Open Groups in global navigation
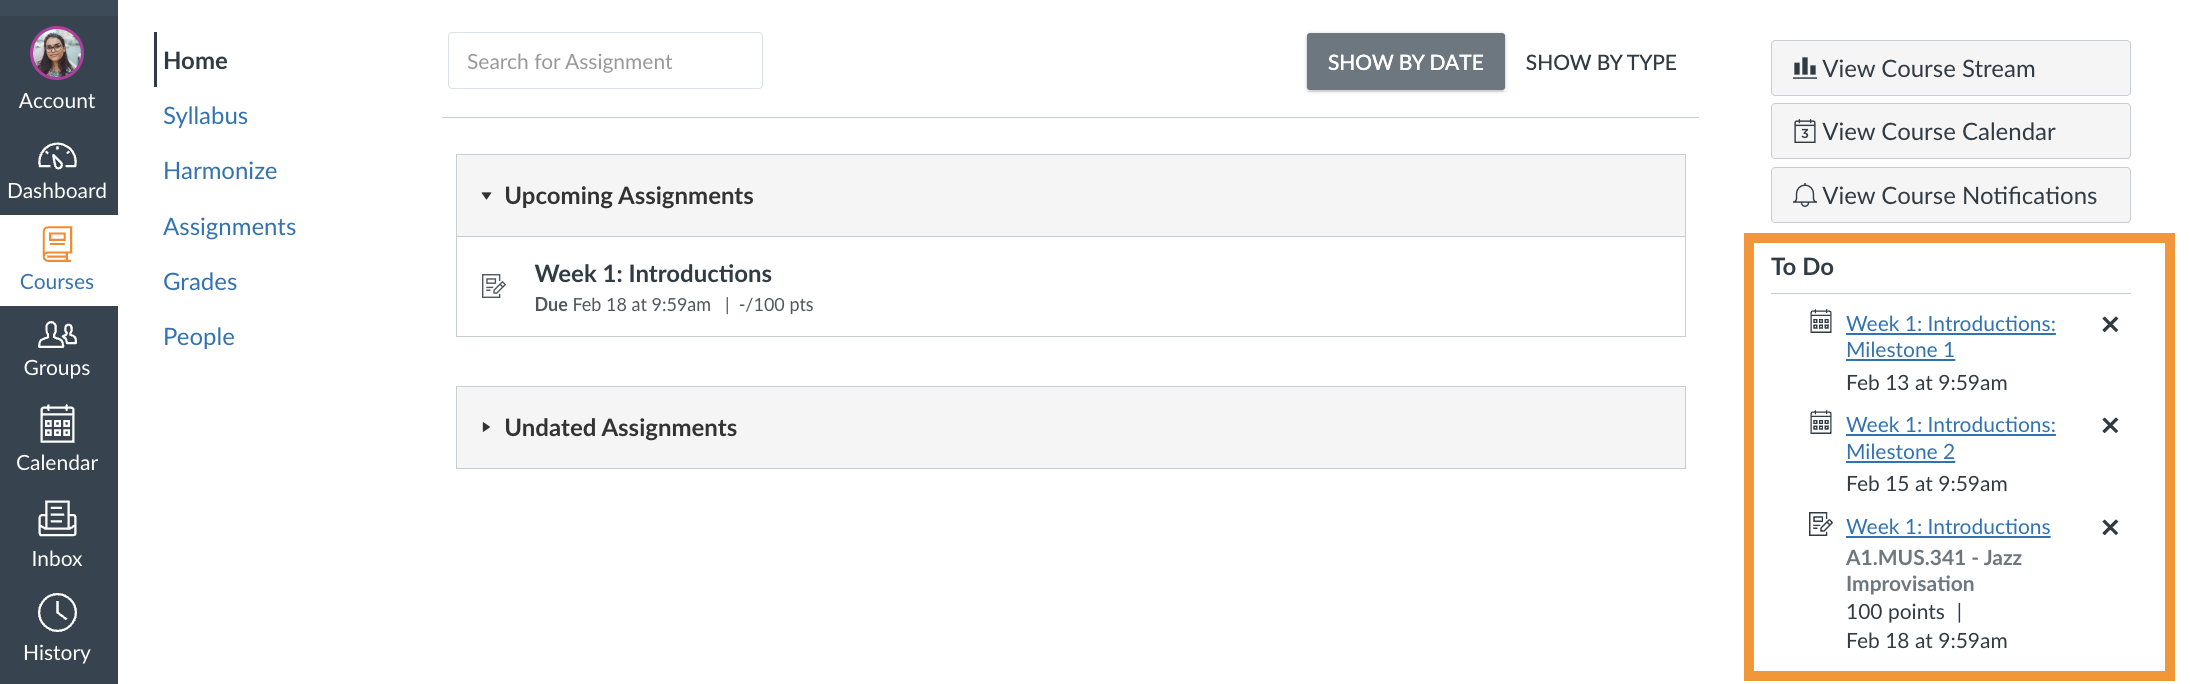This screenshot has width=2190, height=684. 57,335
